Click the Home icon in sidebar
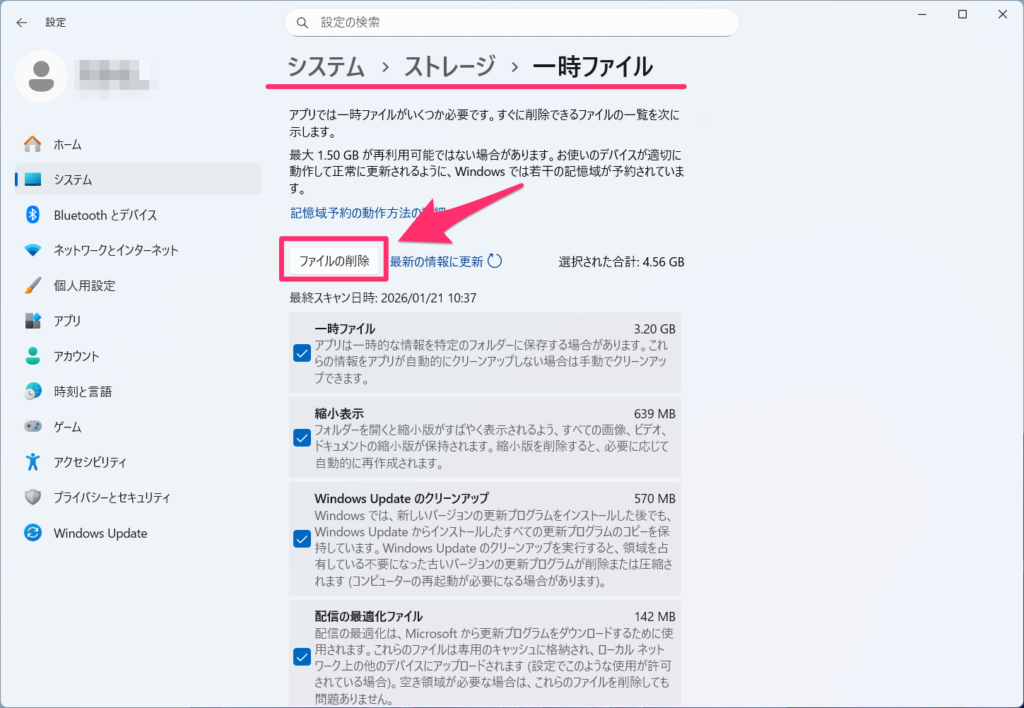Viewport: 1024px width, 708px height. point(33,144)
